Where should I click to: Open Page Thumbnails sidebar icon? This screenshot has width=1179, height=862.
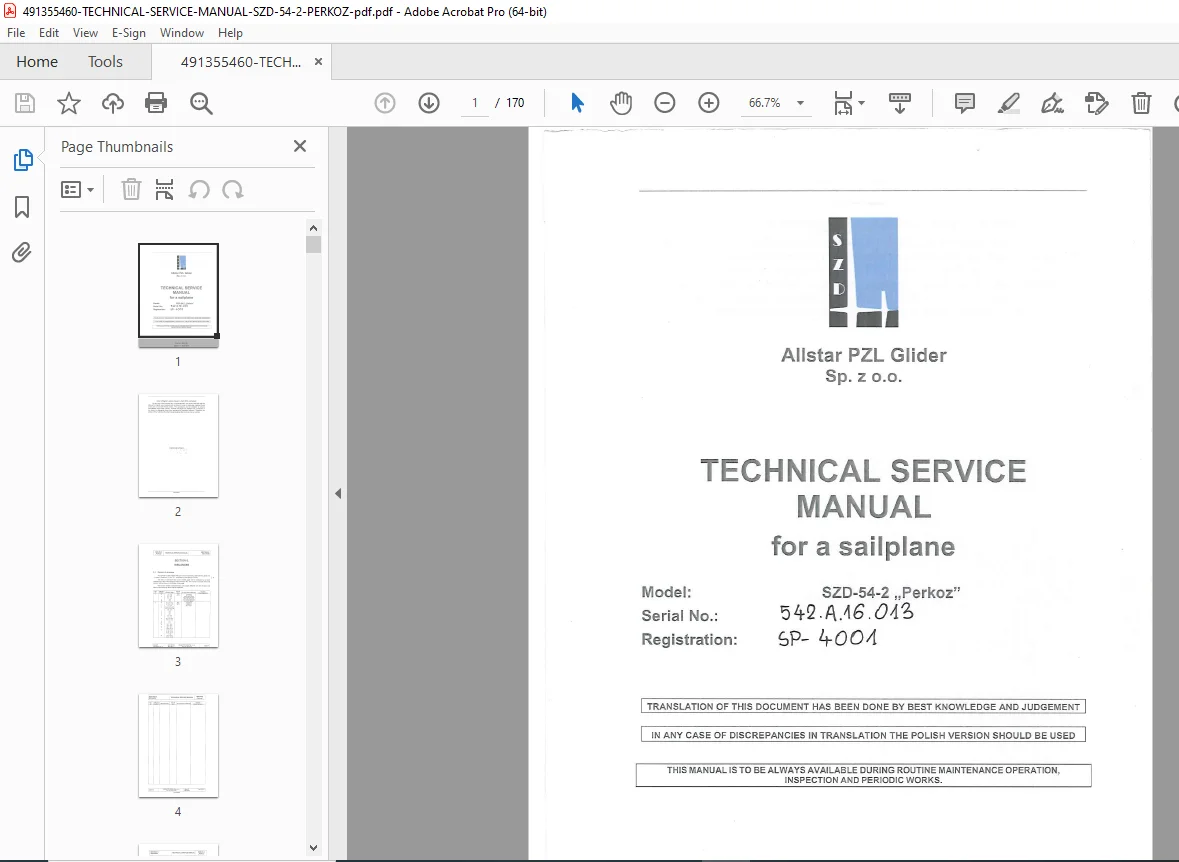[23, 159]
